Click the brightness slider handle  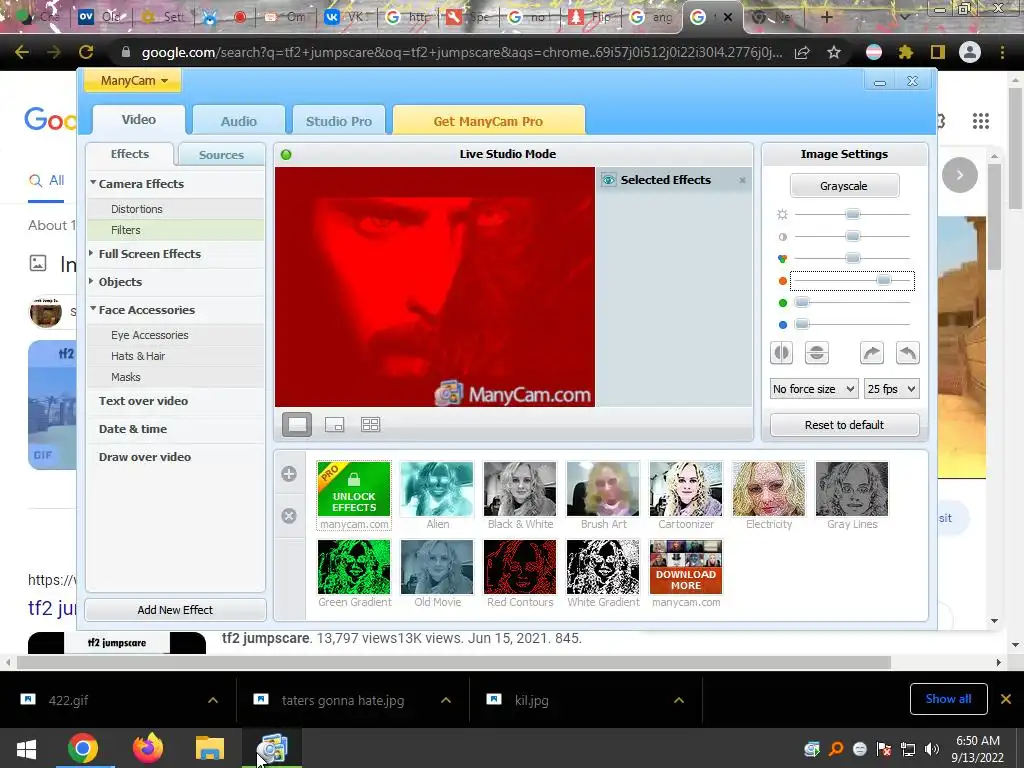point(852,214)
